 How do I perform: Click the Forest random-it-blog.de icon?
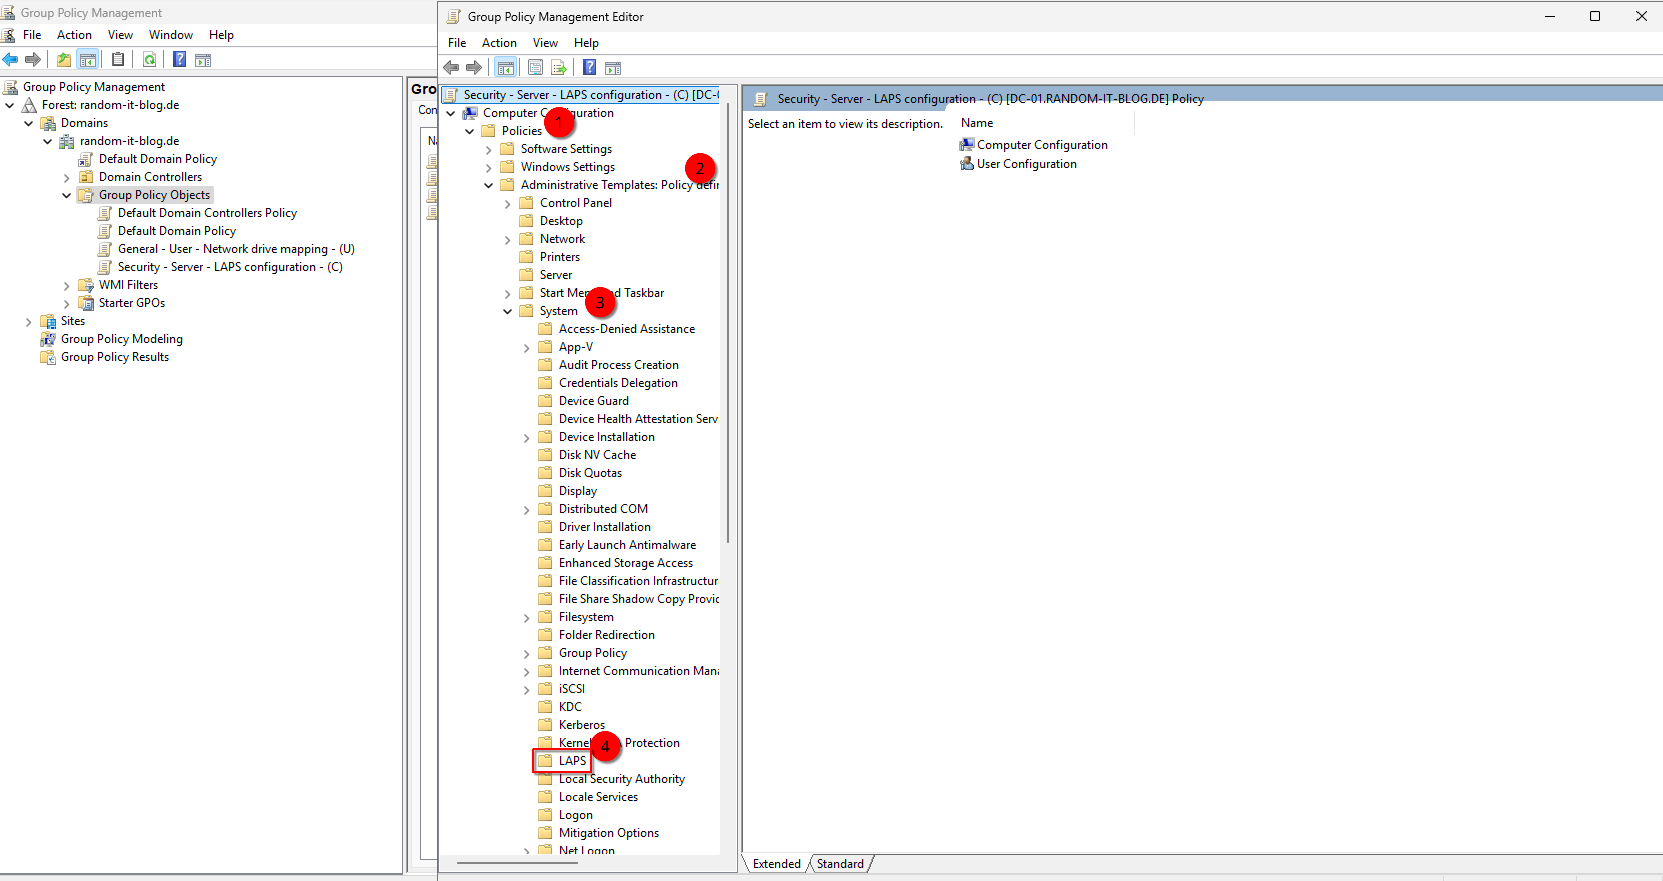(29, 105)
